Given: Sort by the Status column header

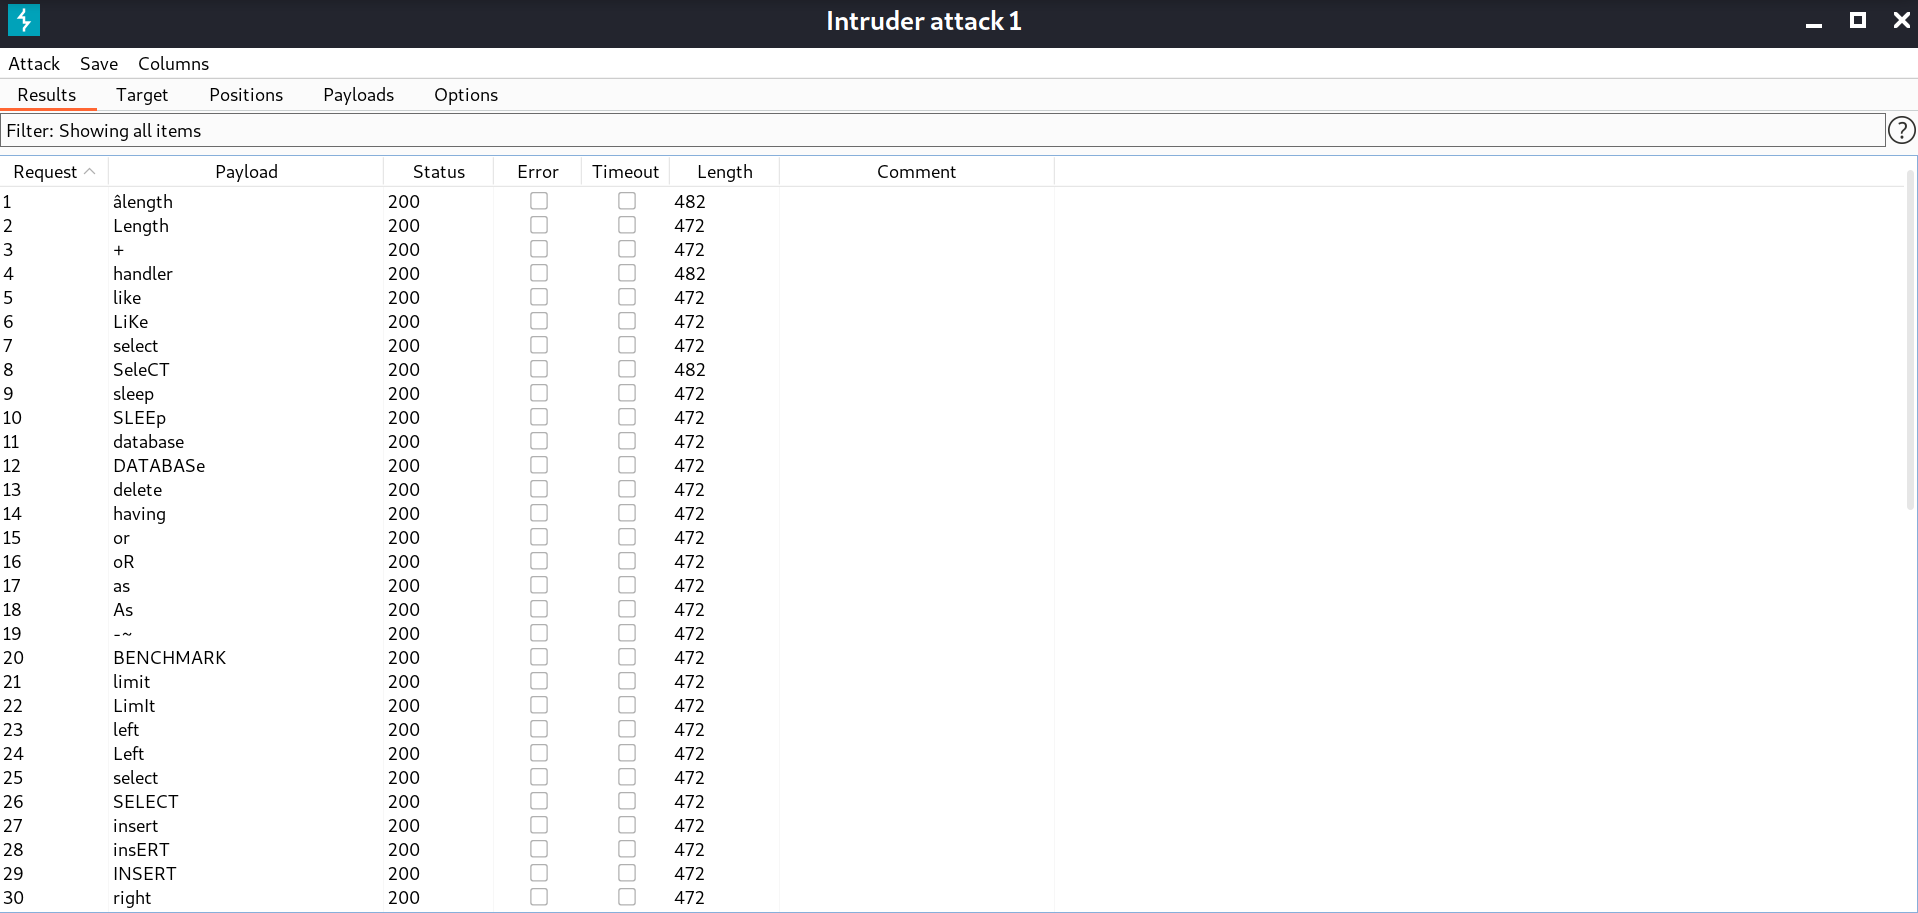Looking at the screenshot, I should pyautogui.click(x=439, y=171).
